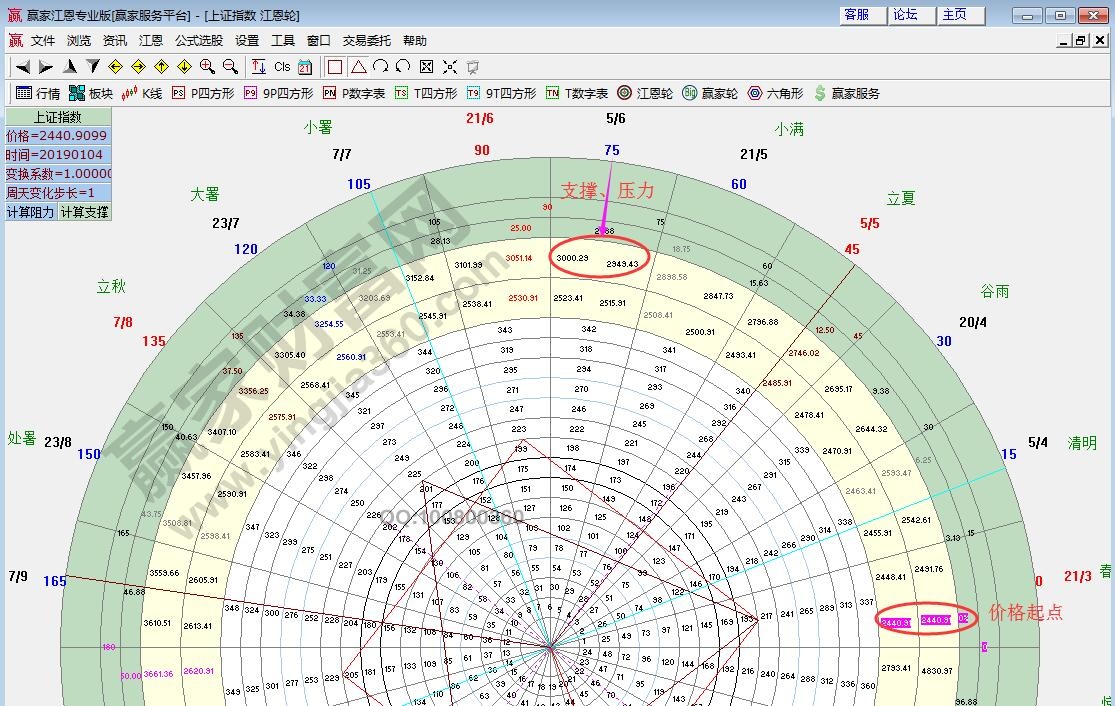1115x706 pixels.
Task: Click the calendar date icon
Action: coord(305,67)
